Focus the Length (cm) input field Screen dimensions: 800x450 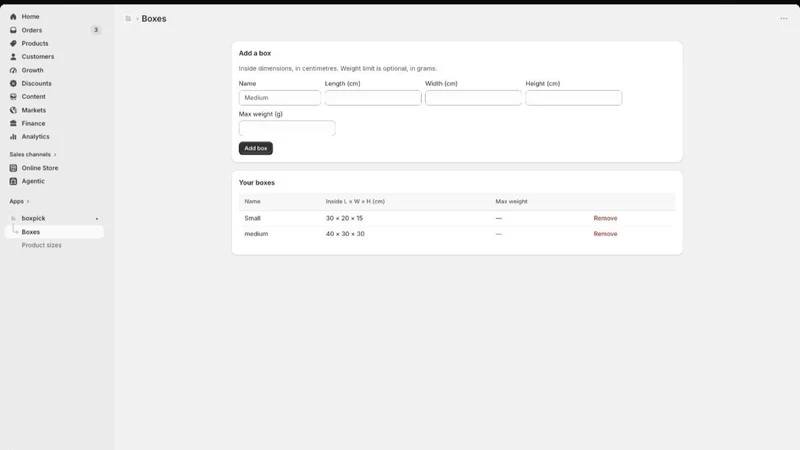[x=373, y=97]
